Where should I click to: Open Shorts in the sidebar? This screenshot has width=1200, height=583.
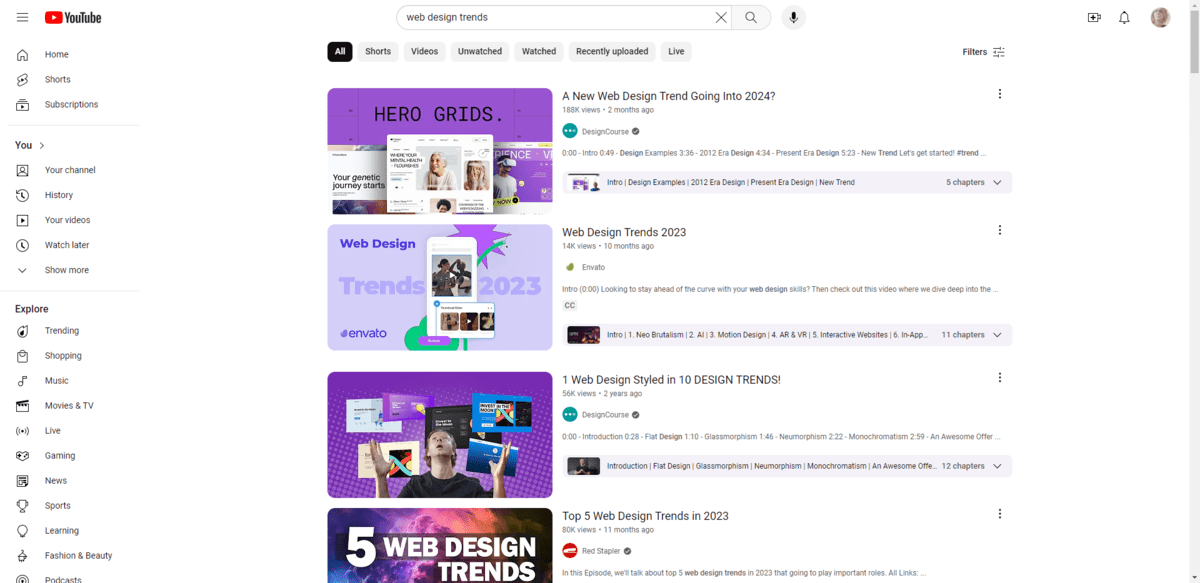[x=57, y=80]
